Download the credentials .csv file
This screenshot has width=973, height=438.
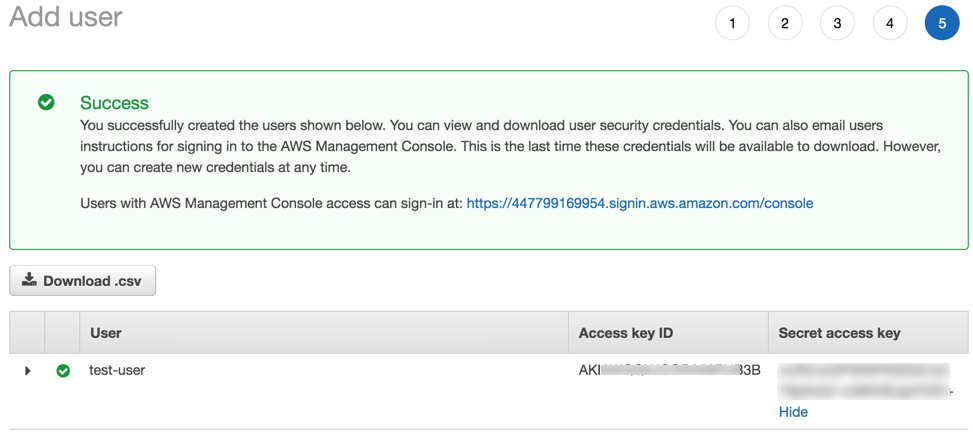pyautogui.click(x=83, y=281)
